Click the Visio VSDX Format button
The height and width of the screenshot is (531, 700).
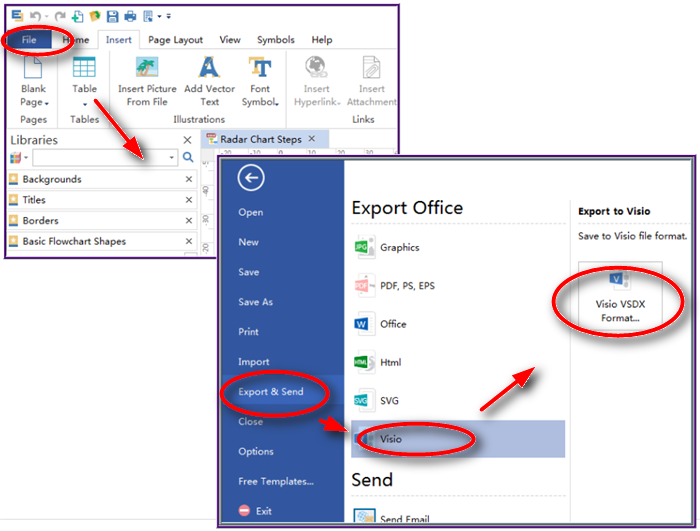point(620,296)
